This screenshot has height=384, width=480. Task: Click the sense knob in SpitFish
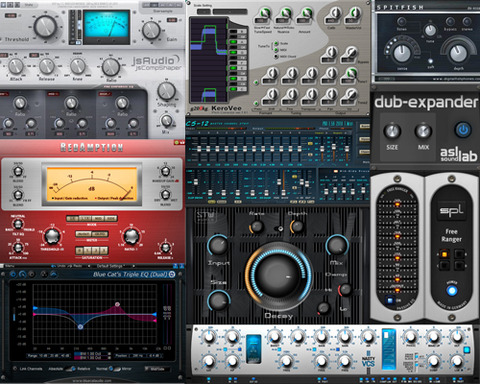tap(402, 53)
